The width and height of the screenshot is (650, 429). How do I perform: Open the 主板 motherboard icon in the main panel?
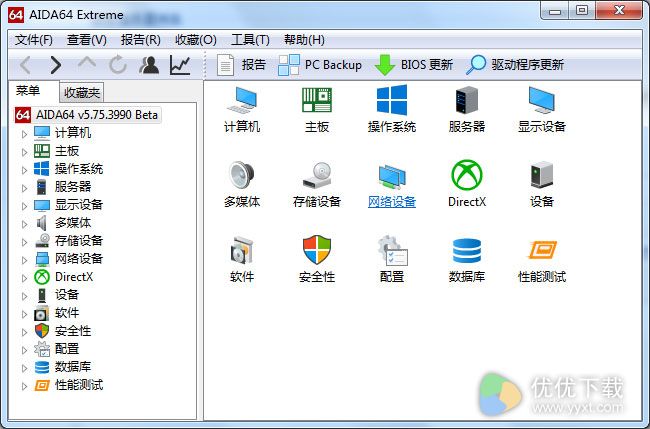pos(317,100)
